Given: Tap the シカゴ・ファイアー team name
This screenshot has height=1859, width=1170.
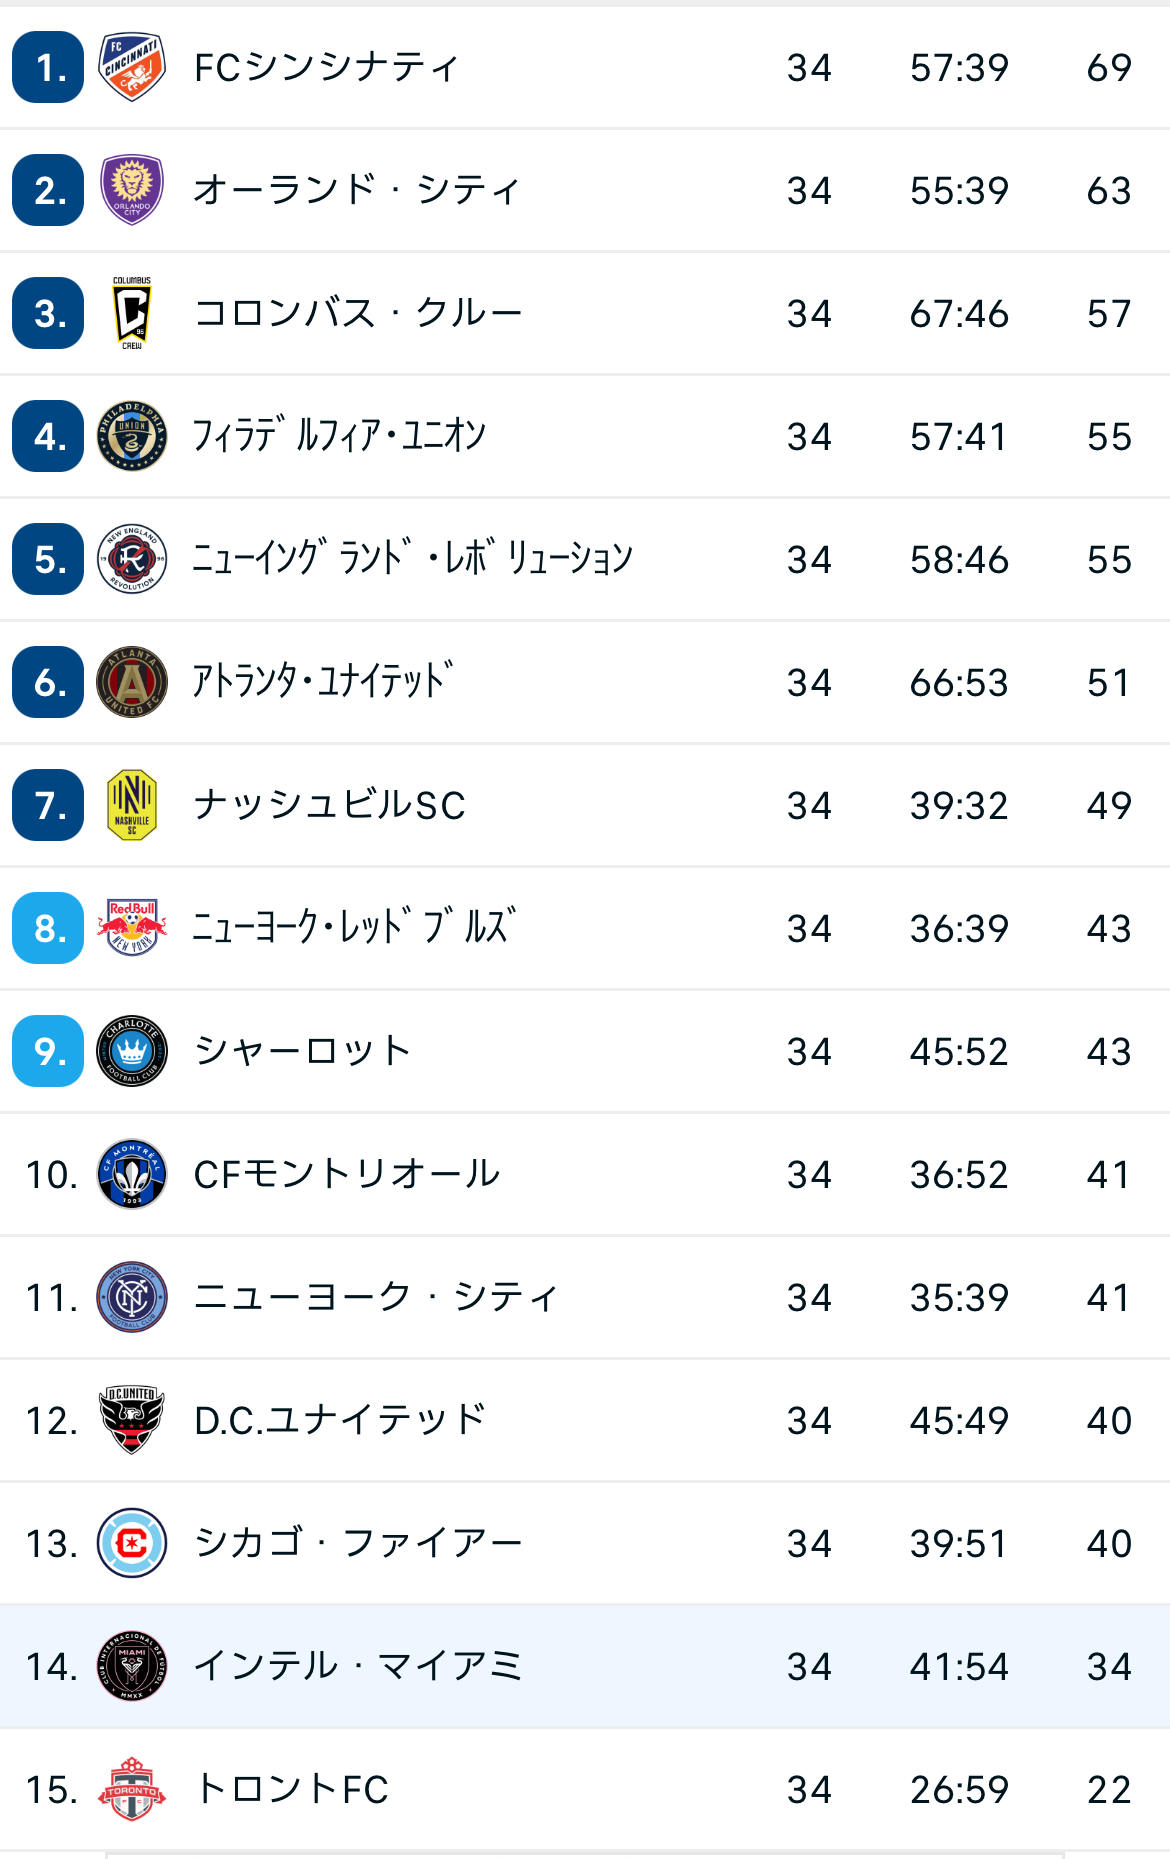Looking at the screenshot, I should point(358,1543).
